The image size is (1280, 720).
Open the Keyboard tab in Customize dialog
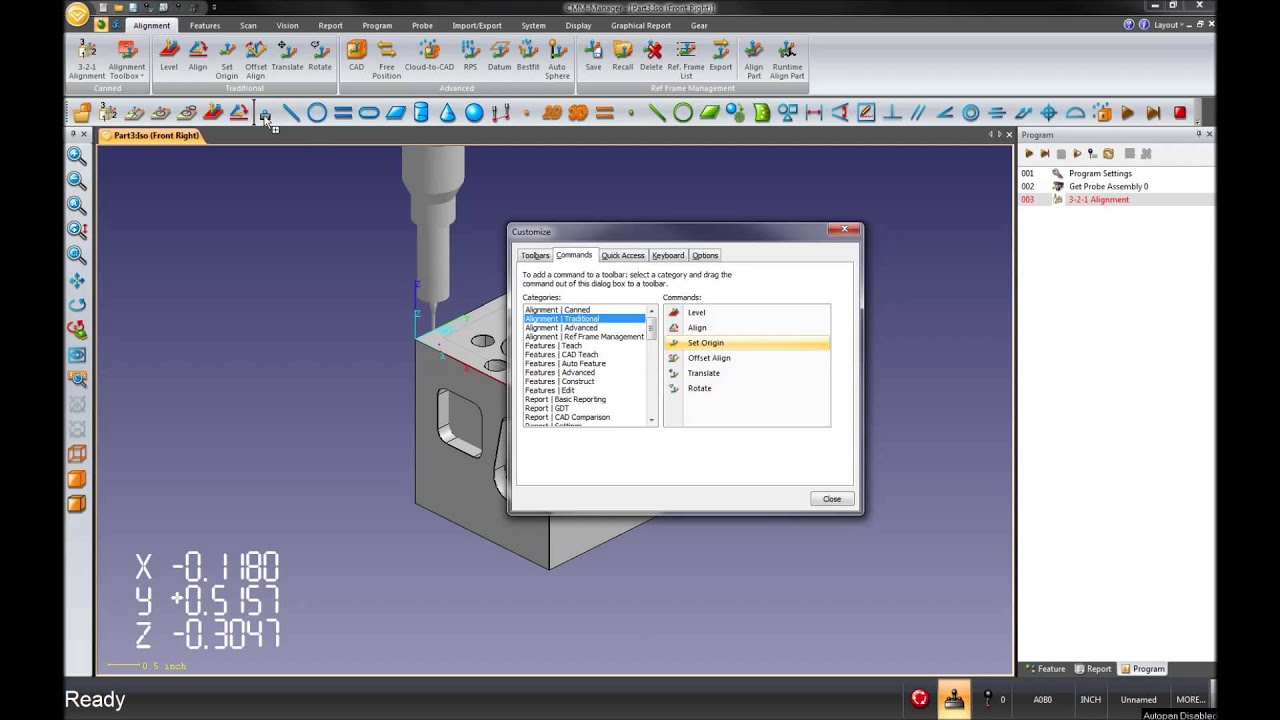pos(668,255)
